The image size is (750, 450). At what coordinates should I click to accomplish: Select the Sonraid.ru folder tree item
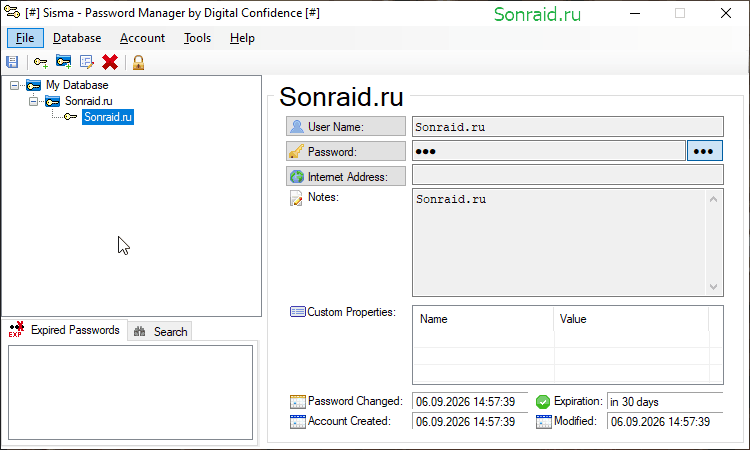pos(88,101)
